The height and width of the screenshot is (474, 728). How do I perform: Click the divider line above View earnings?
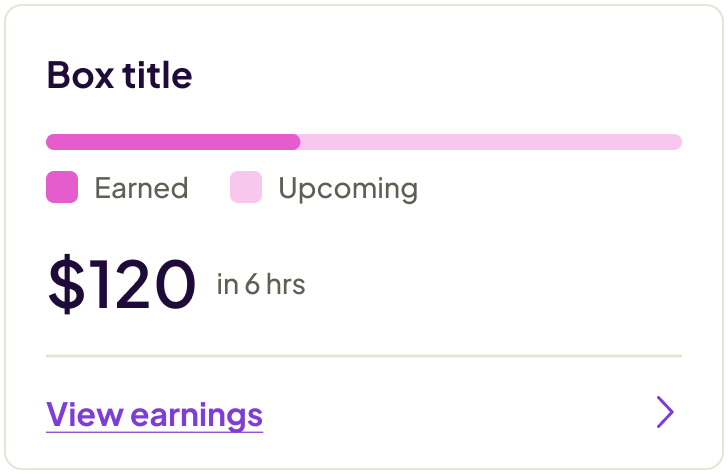tap(364, 355)
